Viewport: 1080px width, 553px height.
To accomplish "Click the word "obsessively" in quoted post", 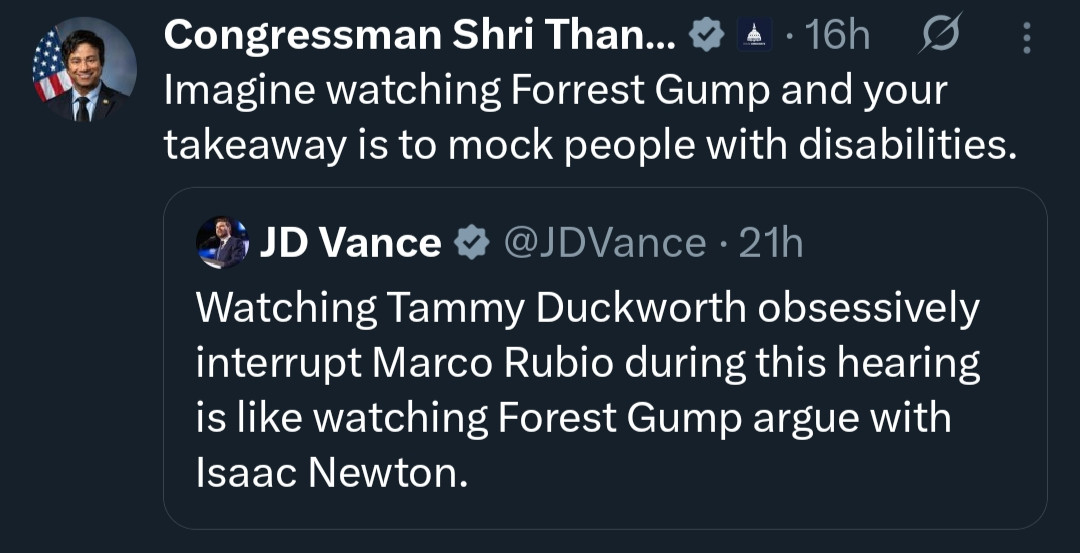I will tap(868, 309).
